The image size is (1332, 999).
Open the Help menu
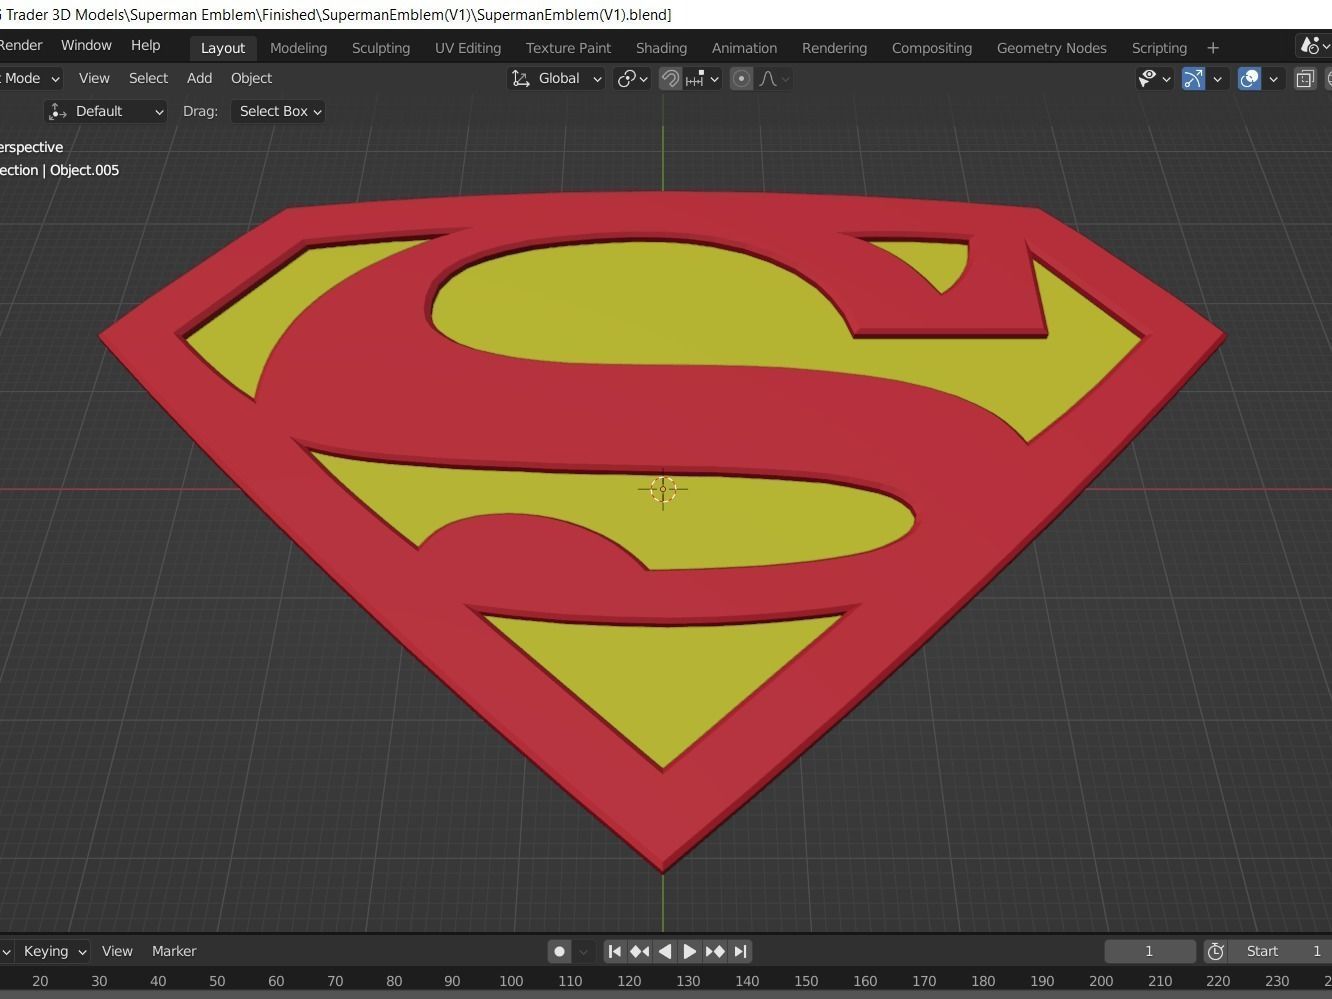145,45
